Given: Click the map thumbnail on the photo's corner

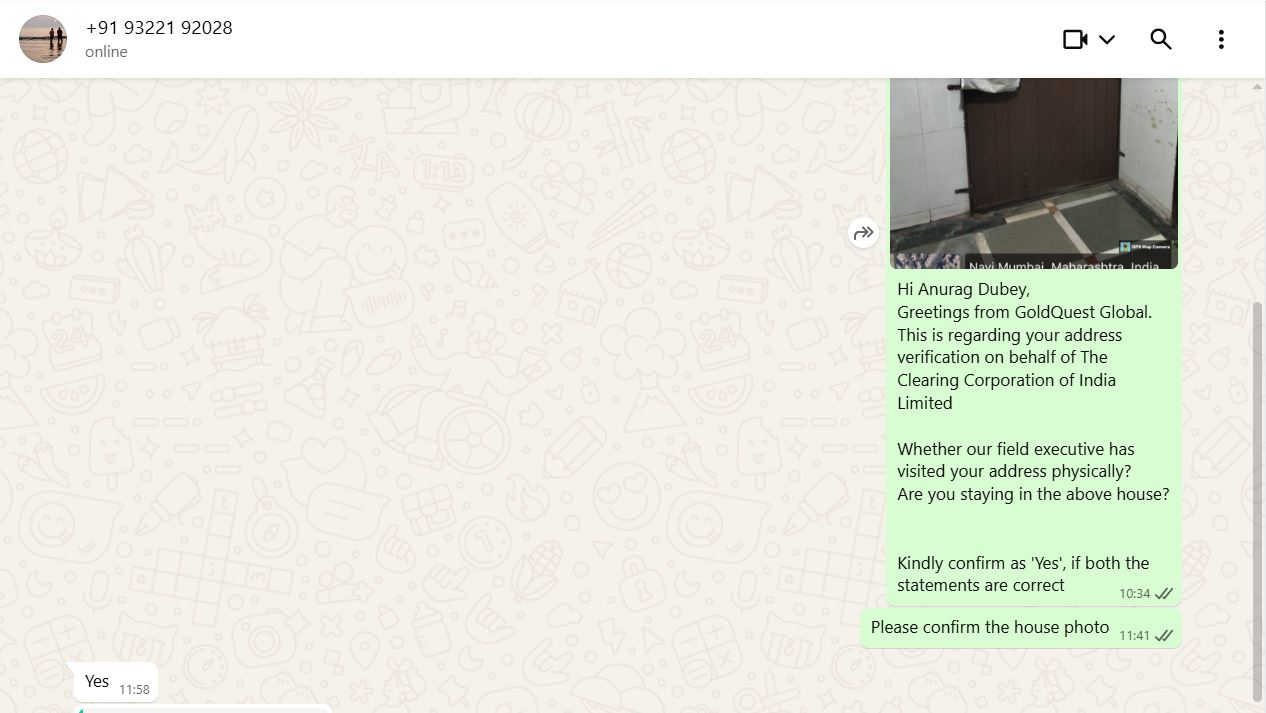Looking at the screenshot, I should pyautogui.click(x=927, y=261).
